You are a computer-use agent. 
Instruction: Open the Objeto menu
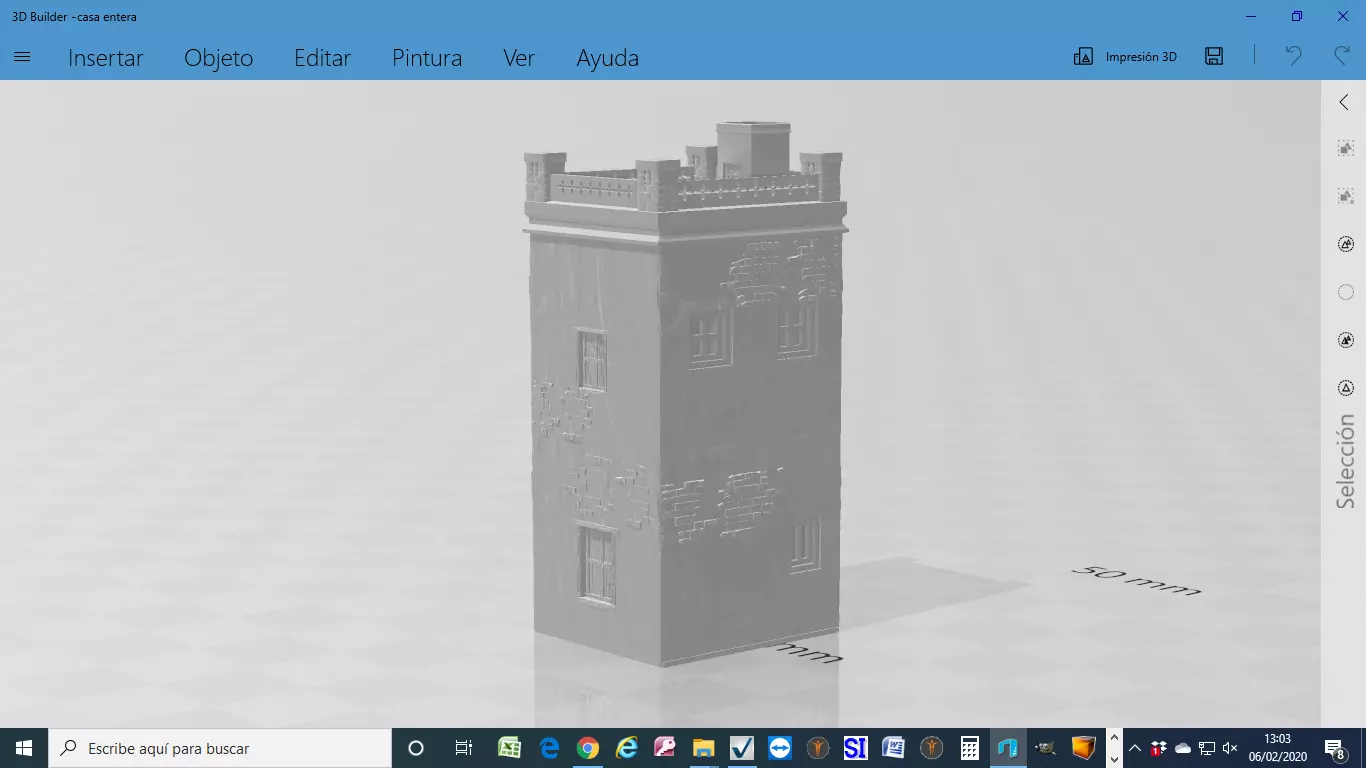click(x=219, y=58)
